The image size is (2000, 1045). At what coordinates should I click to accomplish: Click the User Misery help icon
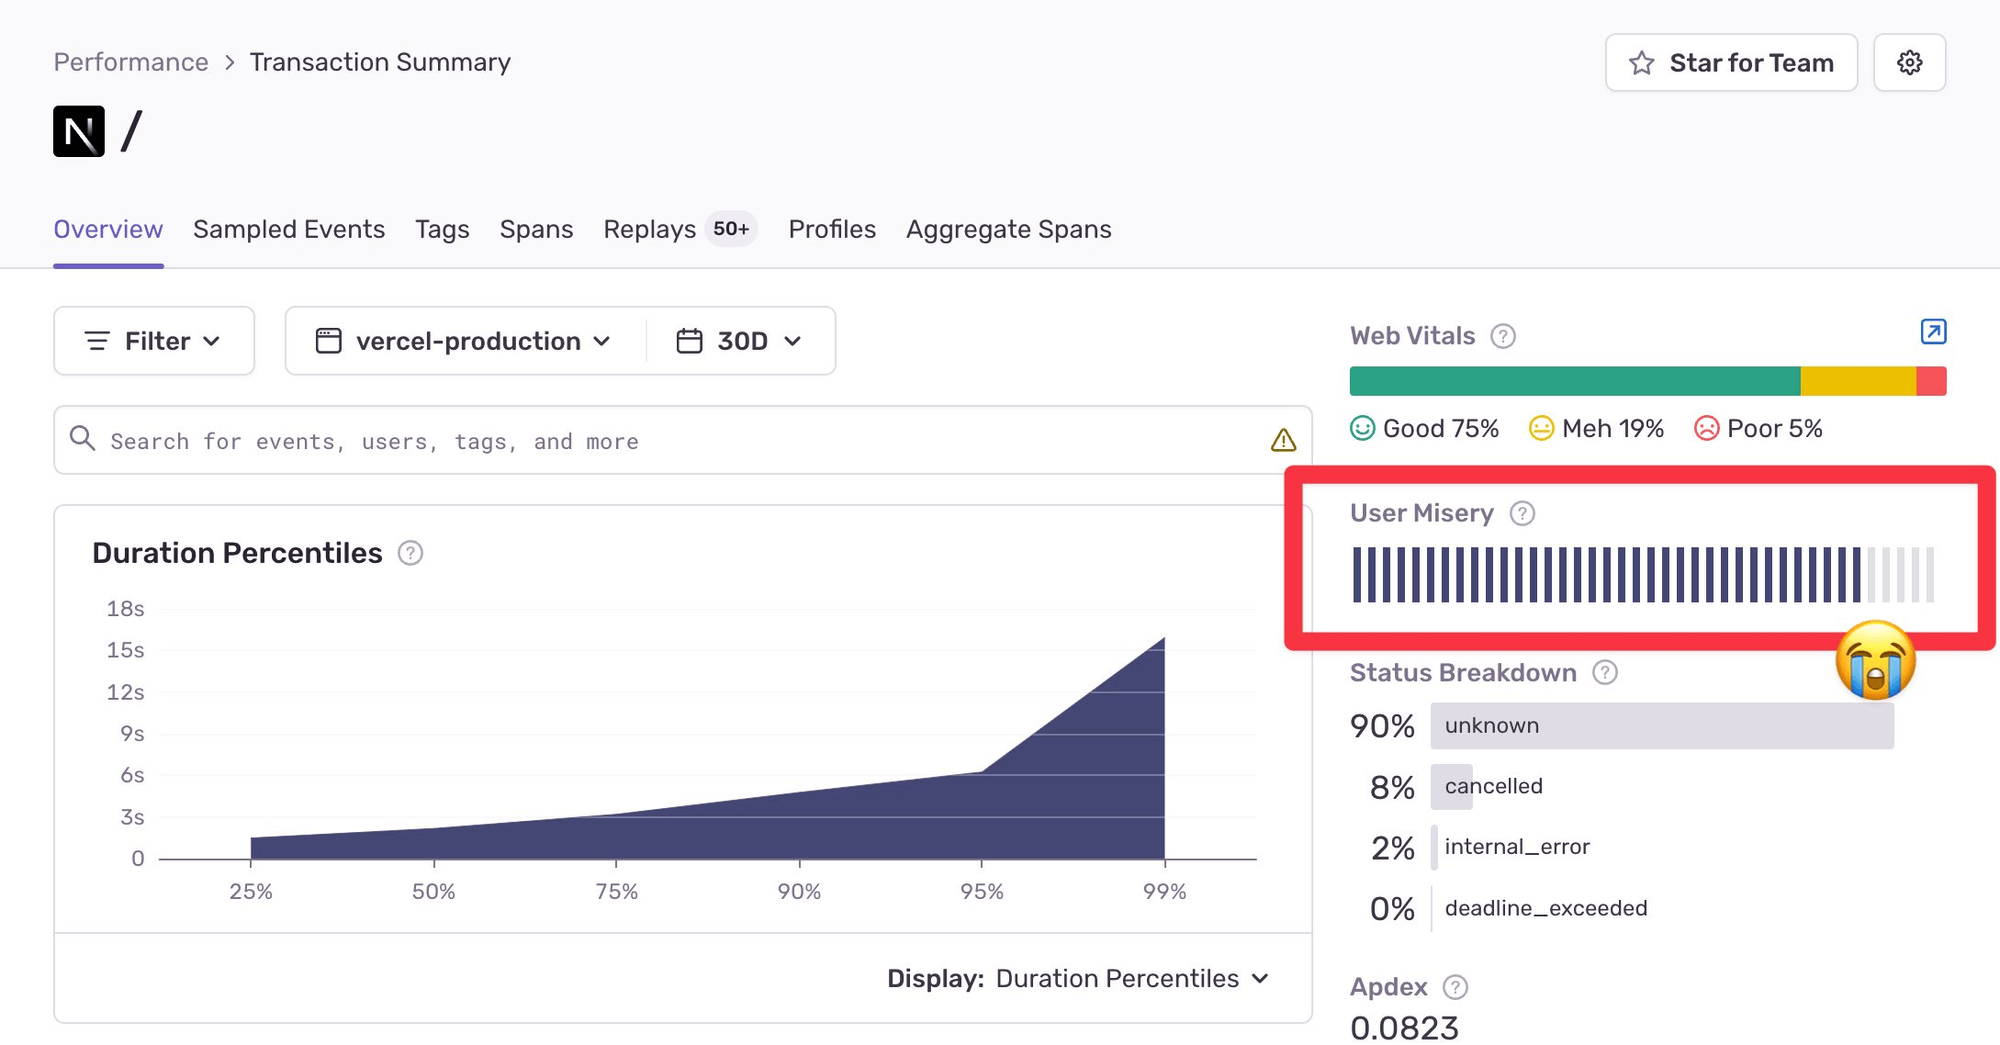point(1521,514)
